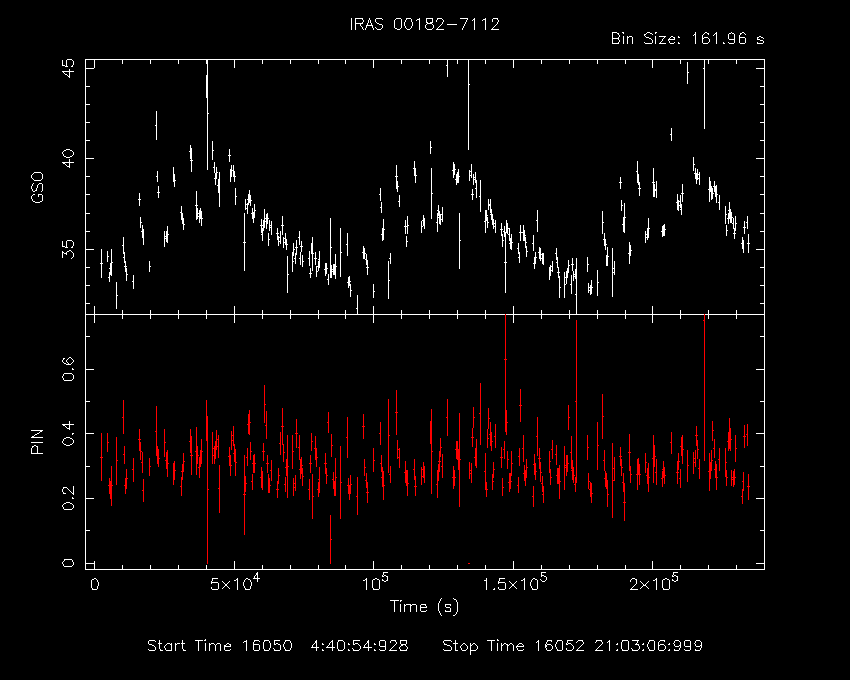
Task: Select the Bin Size: 161.96 s label
Action: (687, 39)
